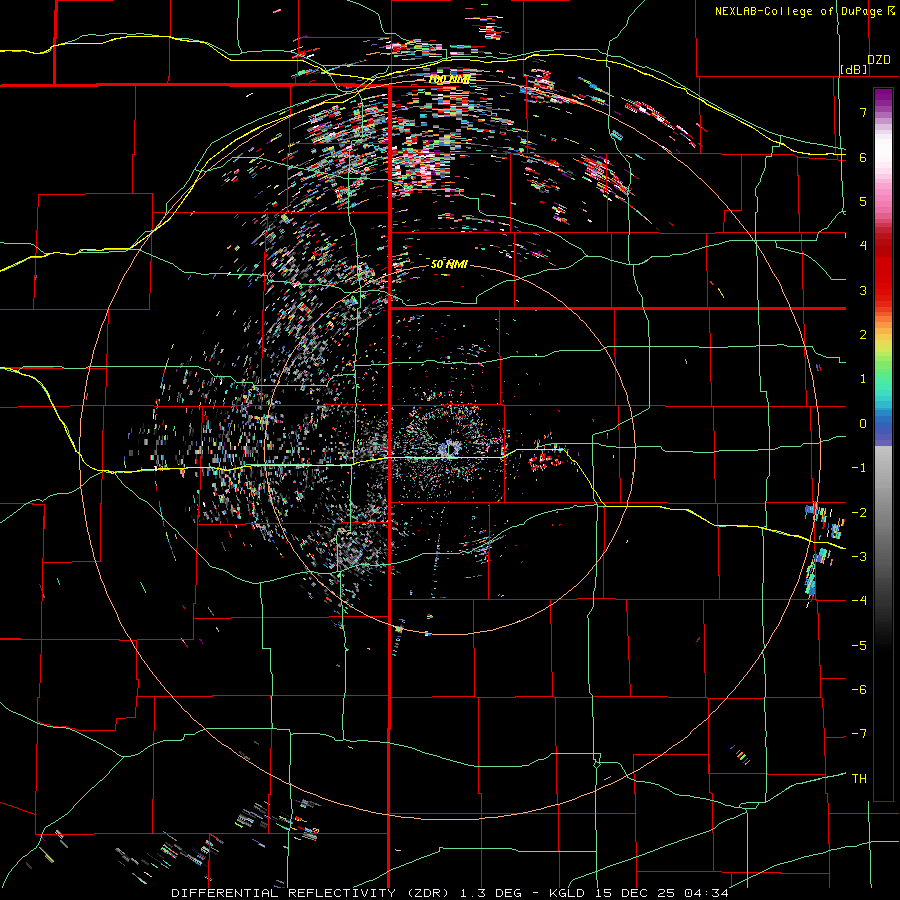Click the 1 value on color scale

pyautogui.click(x=863, y=379)
